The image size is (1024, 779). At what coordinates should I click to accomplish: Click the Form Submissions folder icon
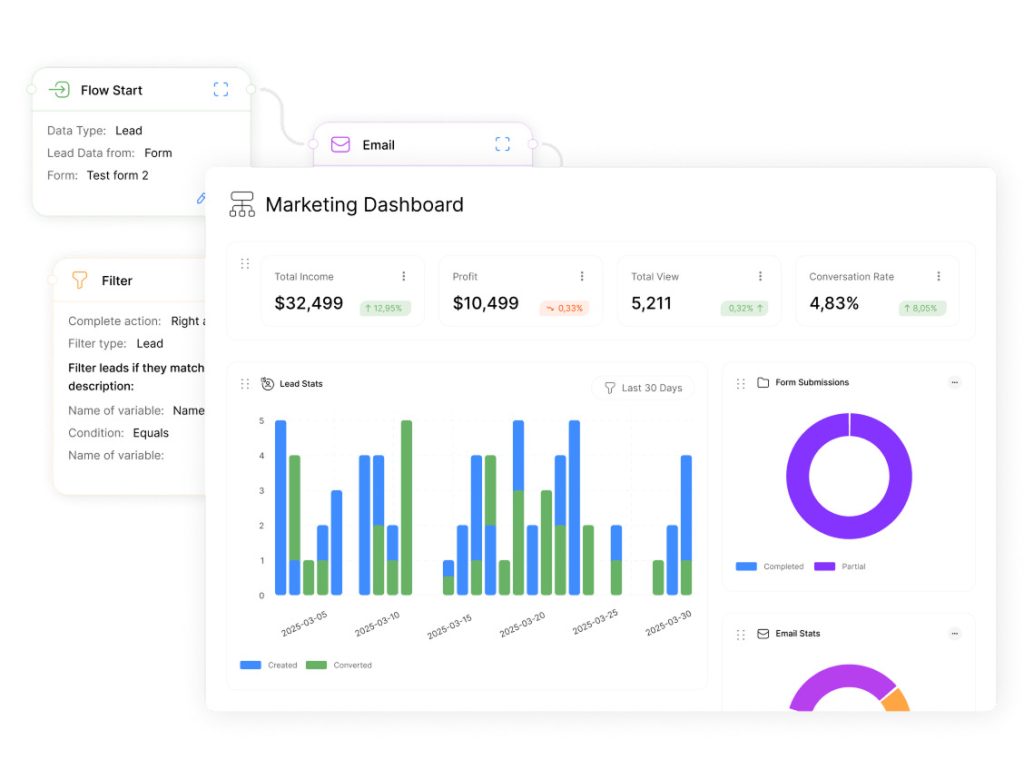pyautogui.click(x=763, y=383)
